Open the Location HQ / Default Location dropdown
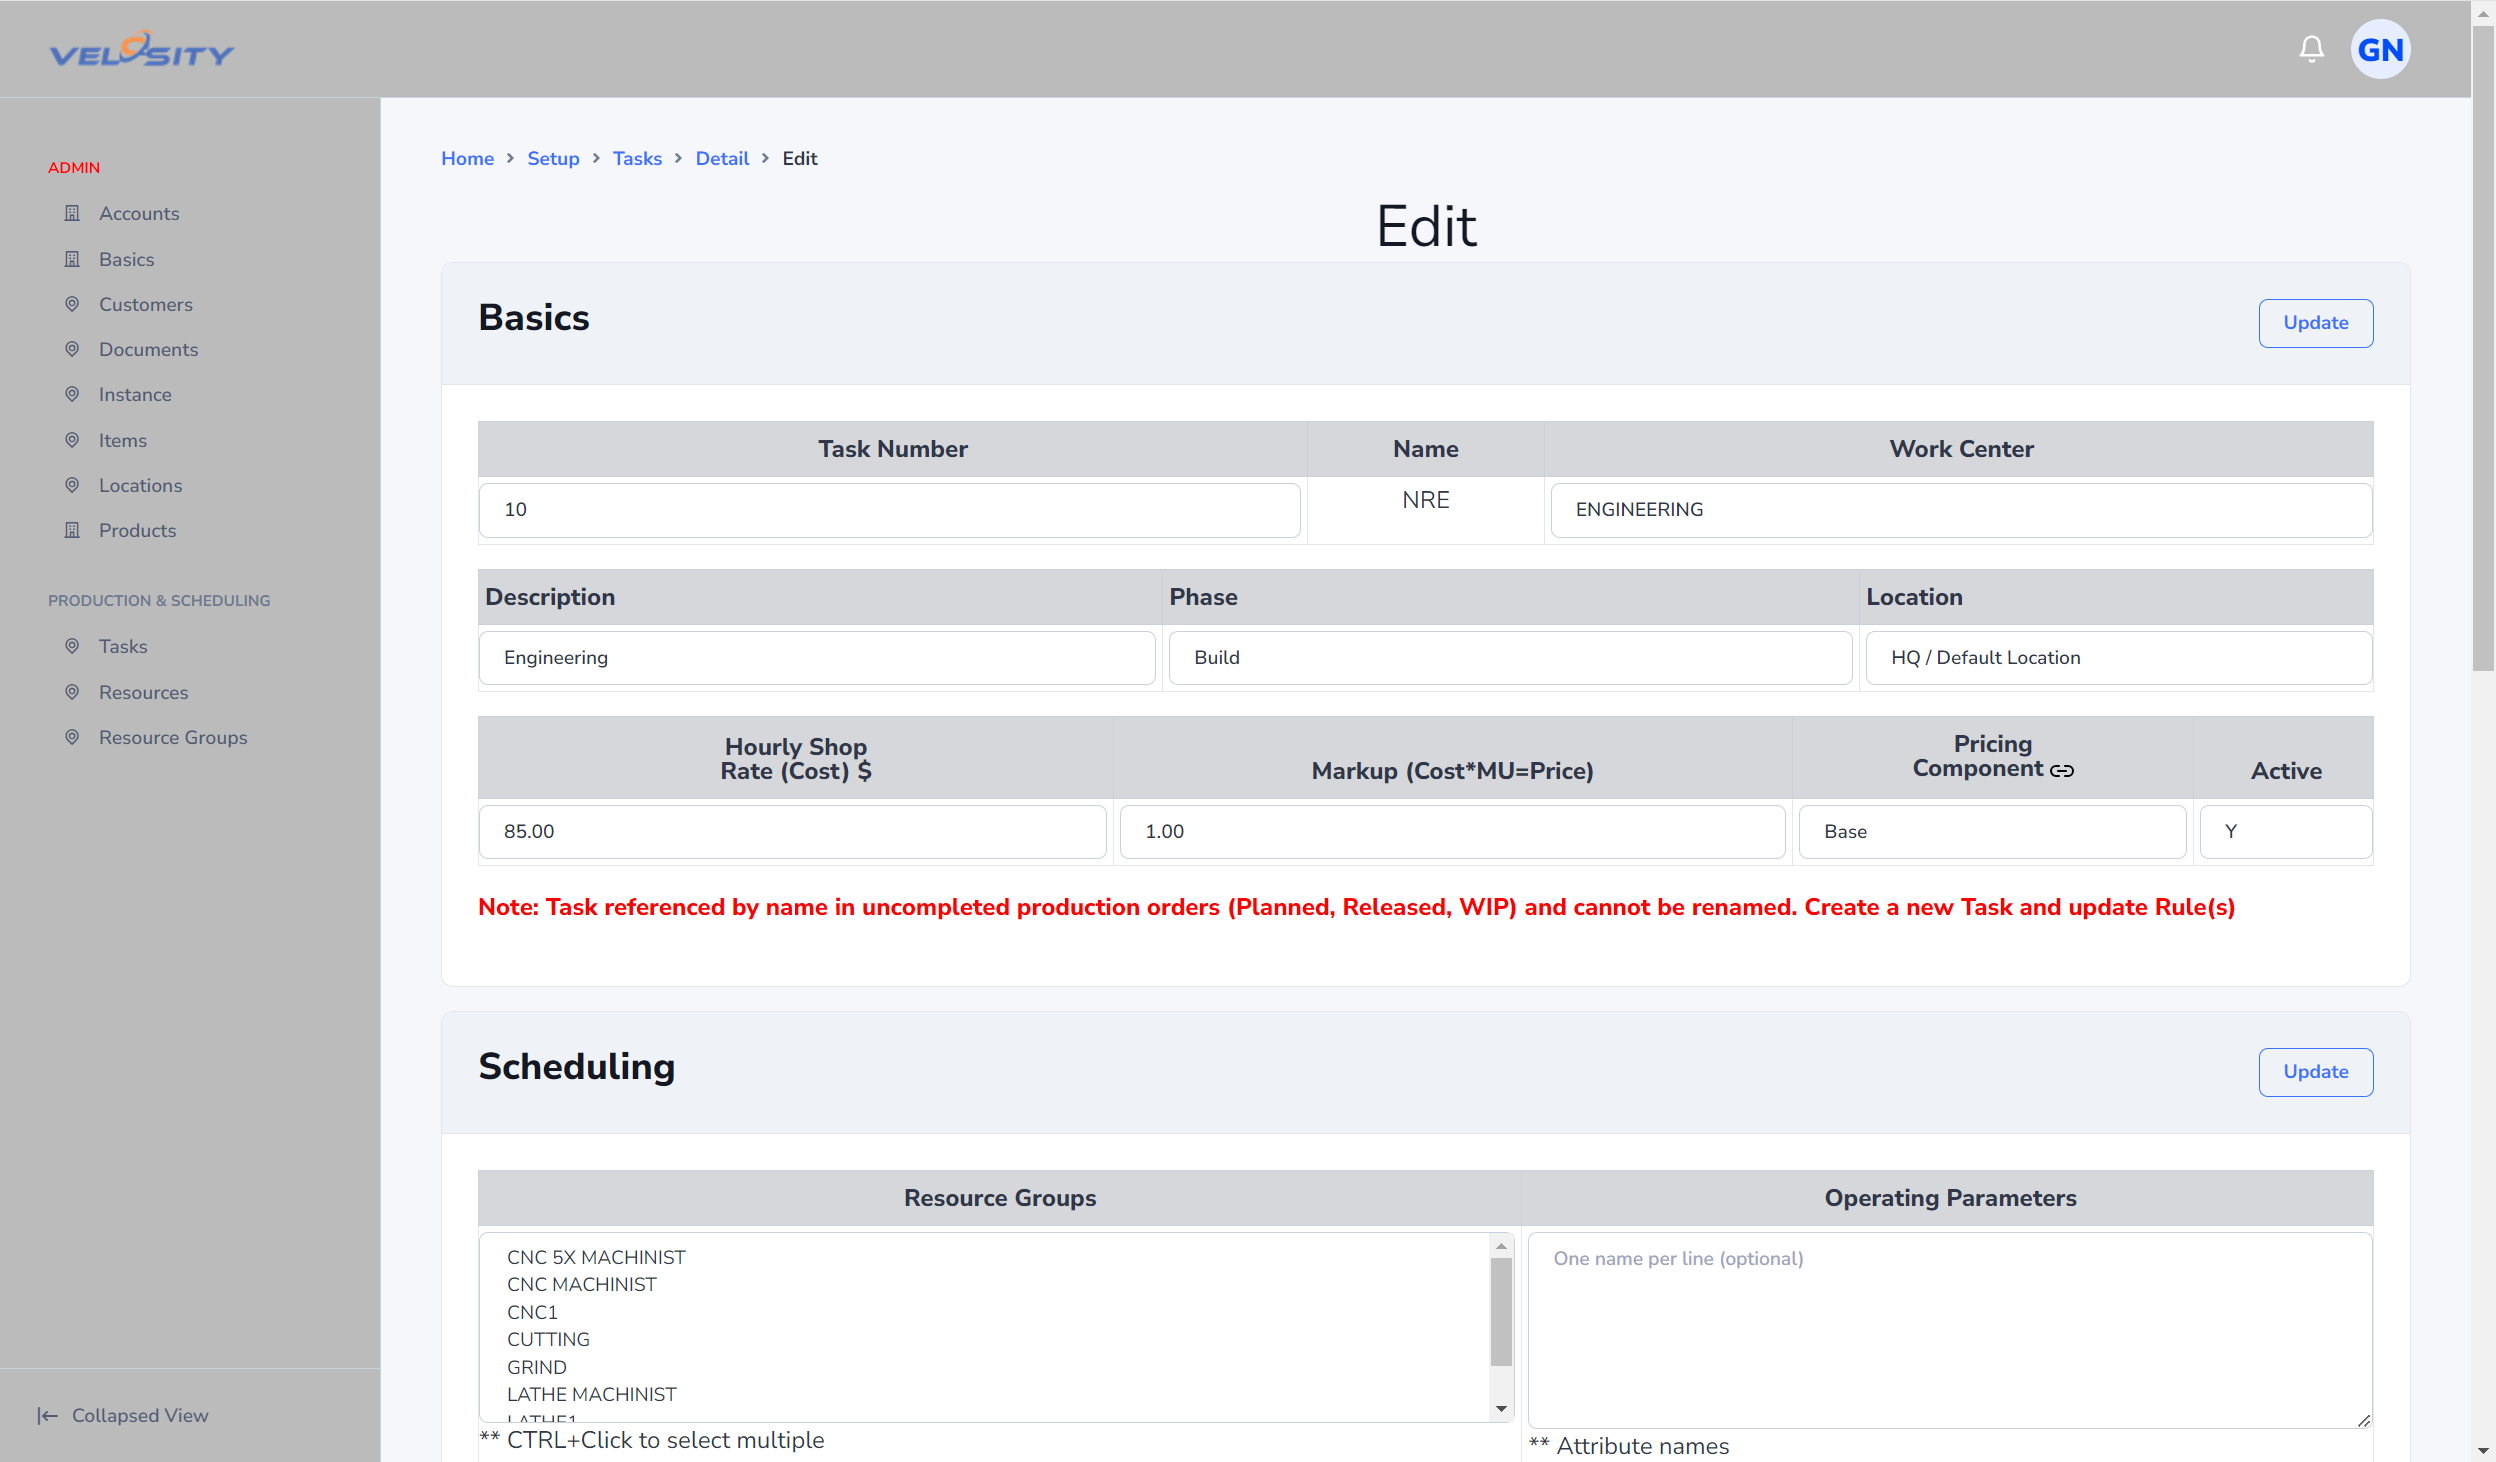Image resolution: width=2496 pixels, height=1462 pixels. point(2118,658)
